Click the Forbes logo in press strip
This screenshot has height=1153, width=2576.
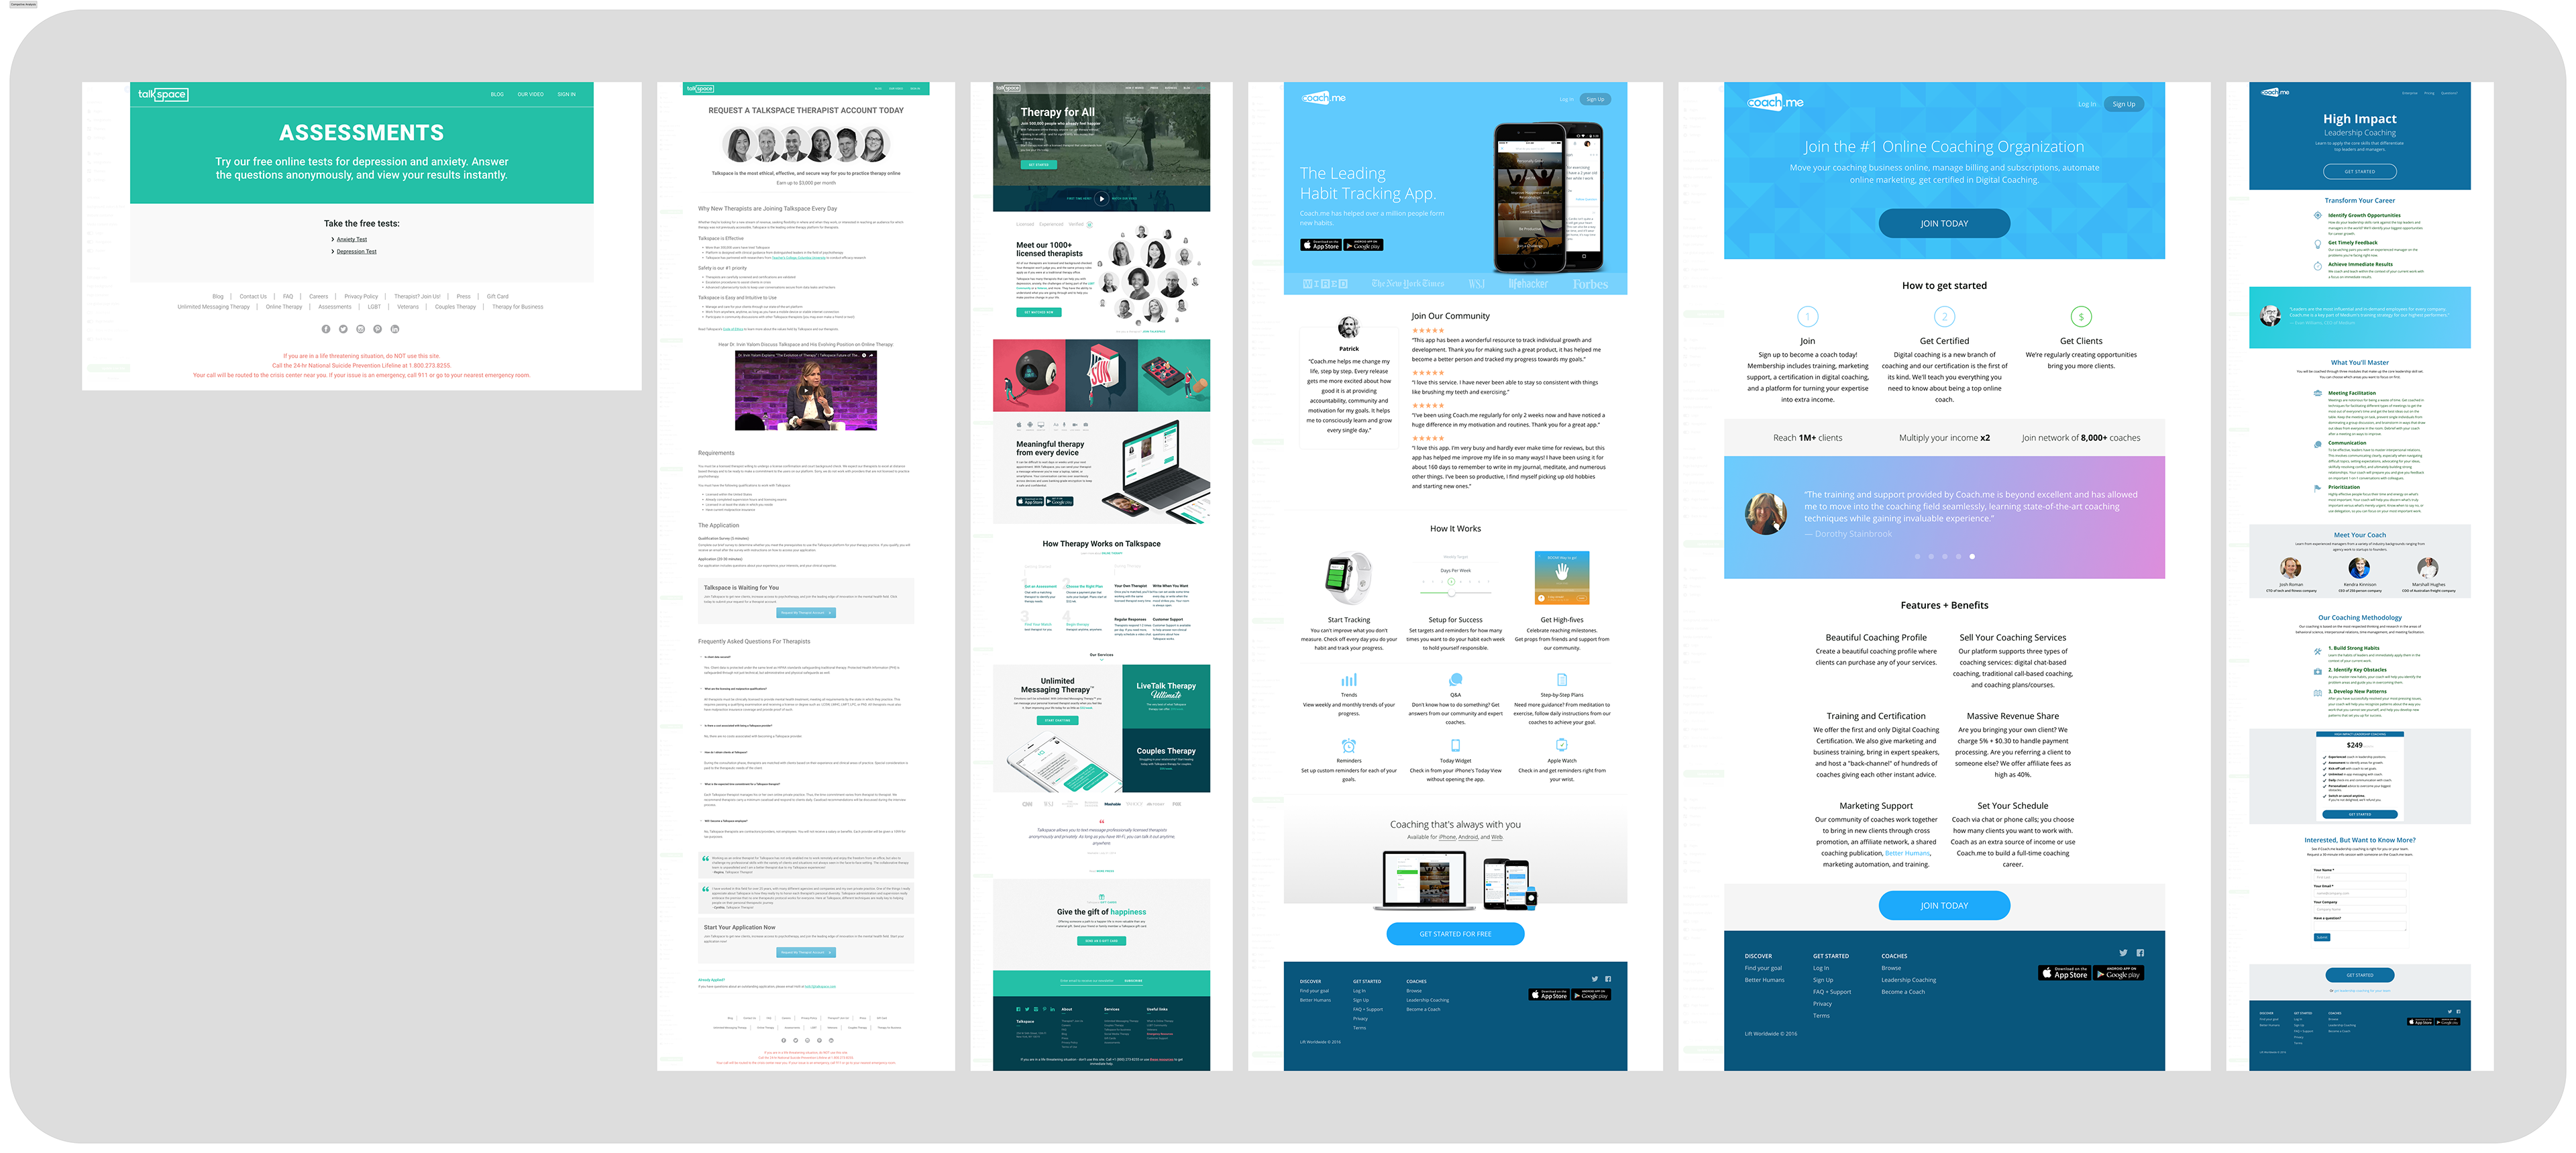[x=1590, y=284]
